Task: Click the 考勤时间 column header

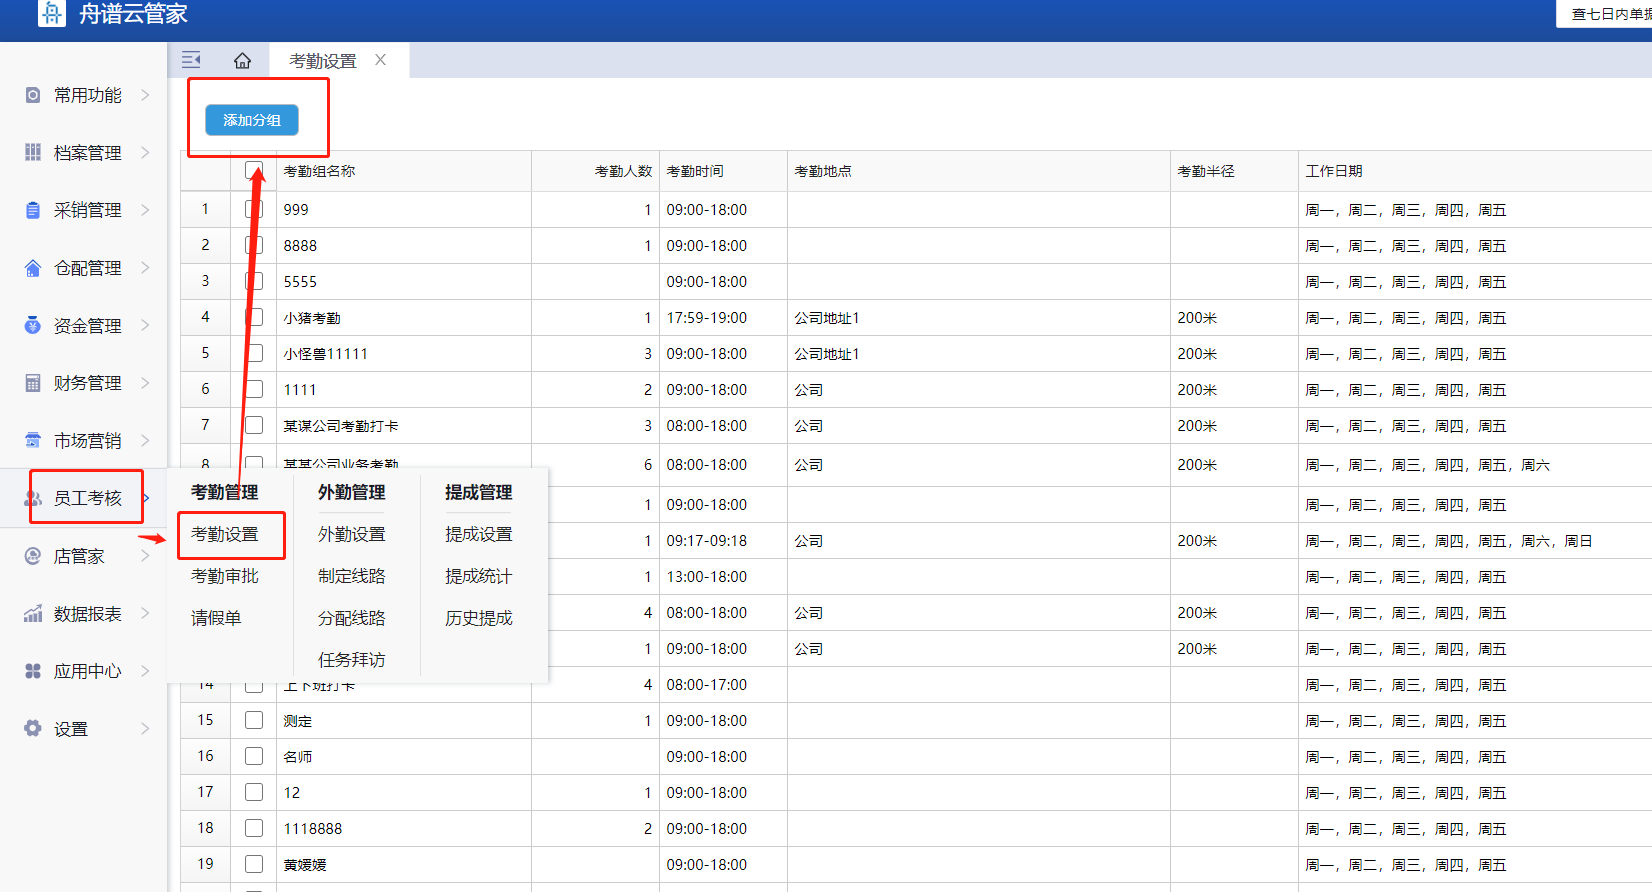Action: click(695, 171)
